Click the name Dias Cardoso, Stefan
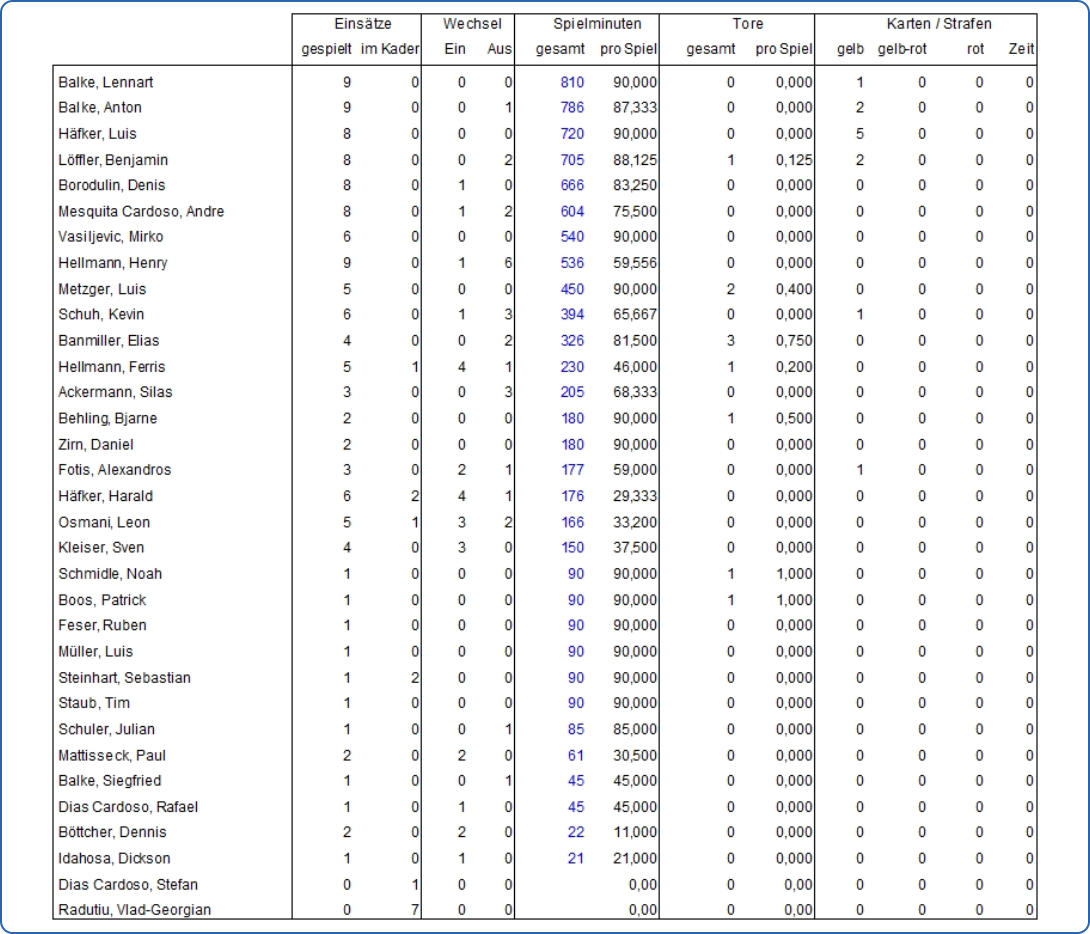 click(128, 885)
